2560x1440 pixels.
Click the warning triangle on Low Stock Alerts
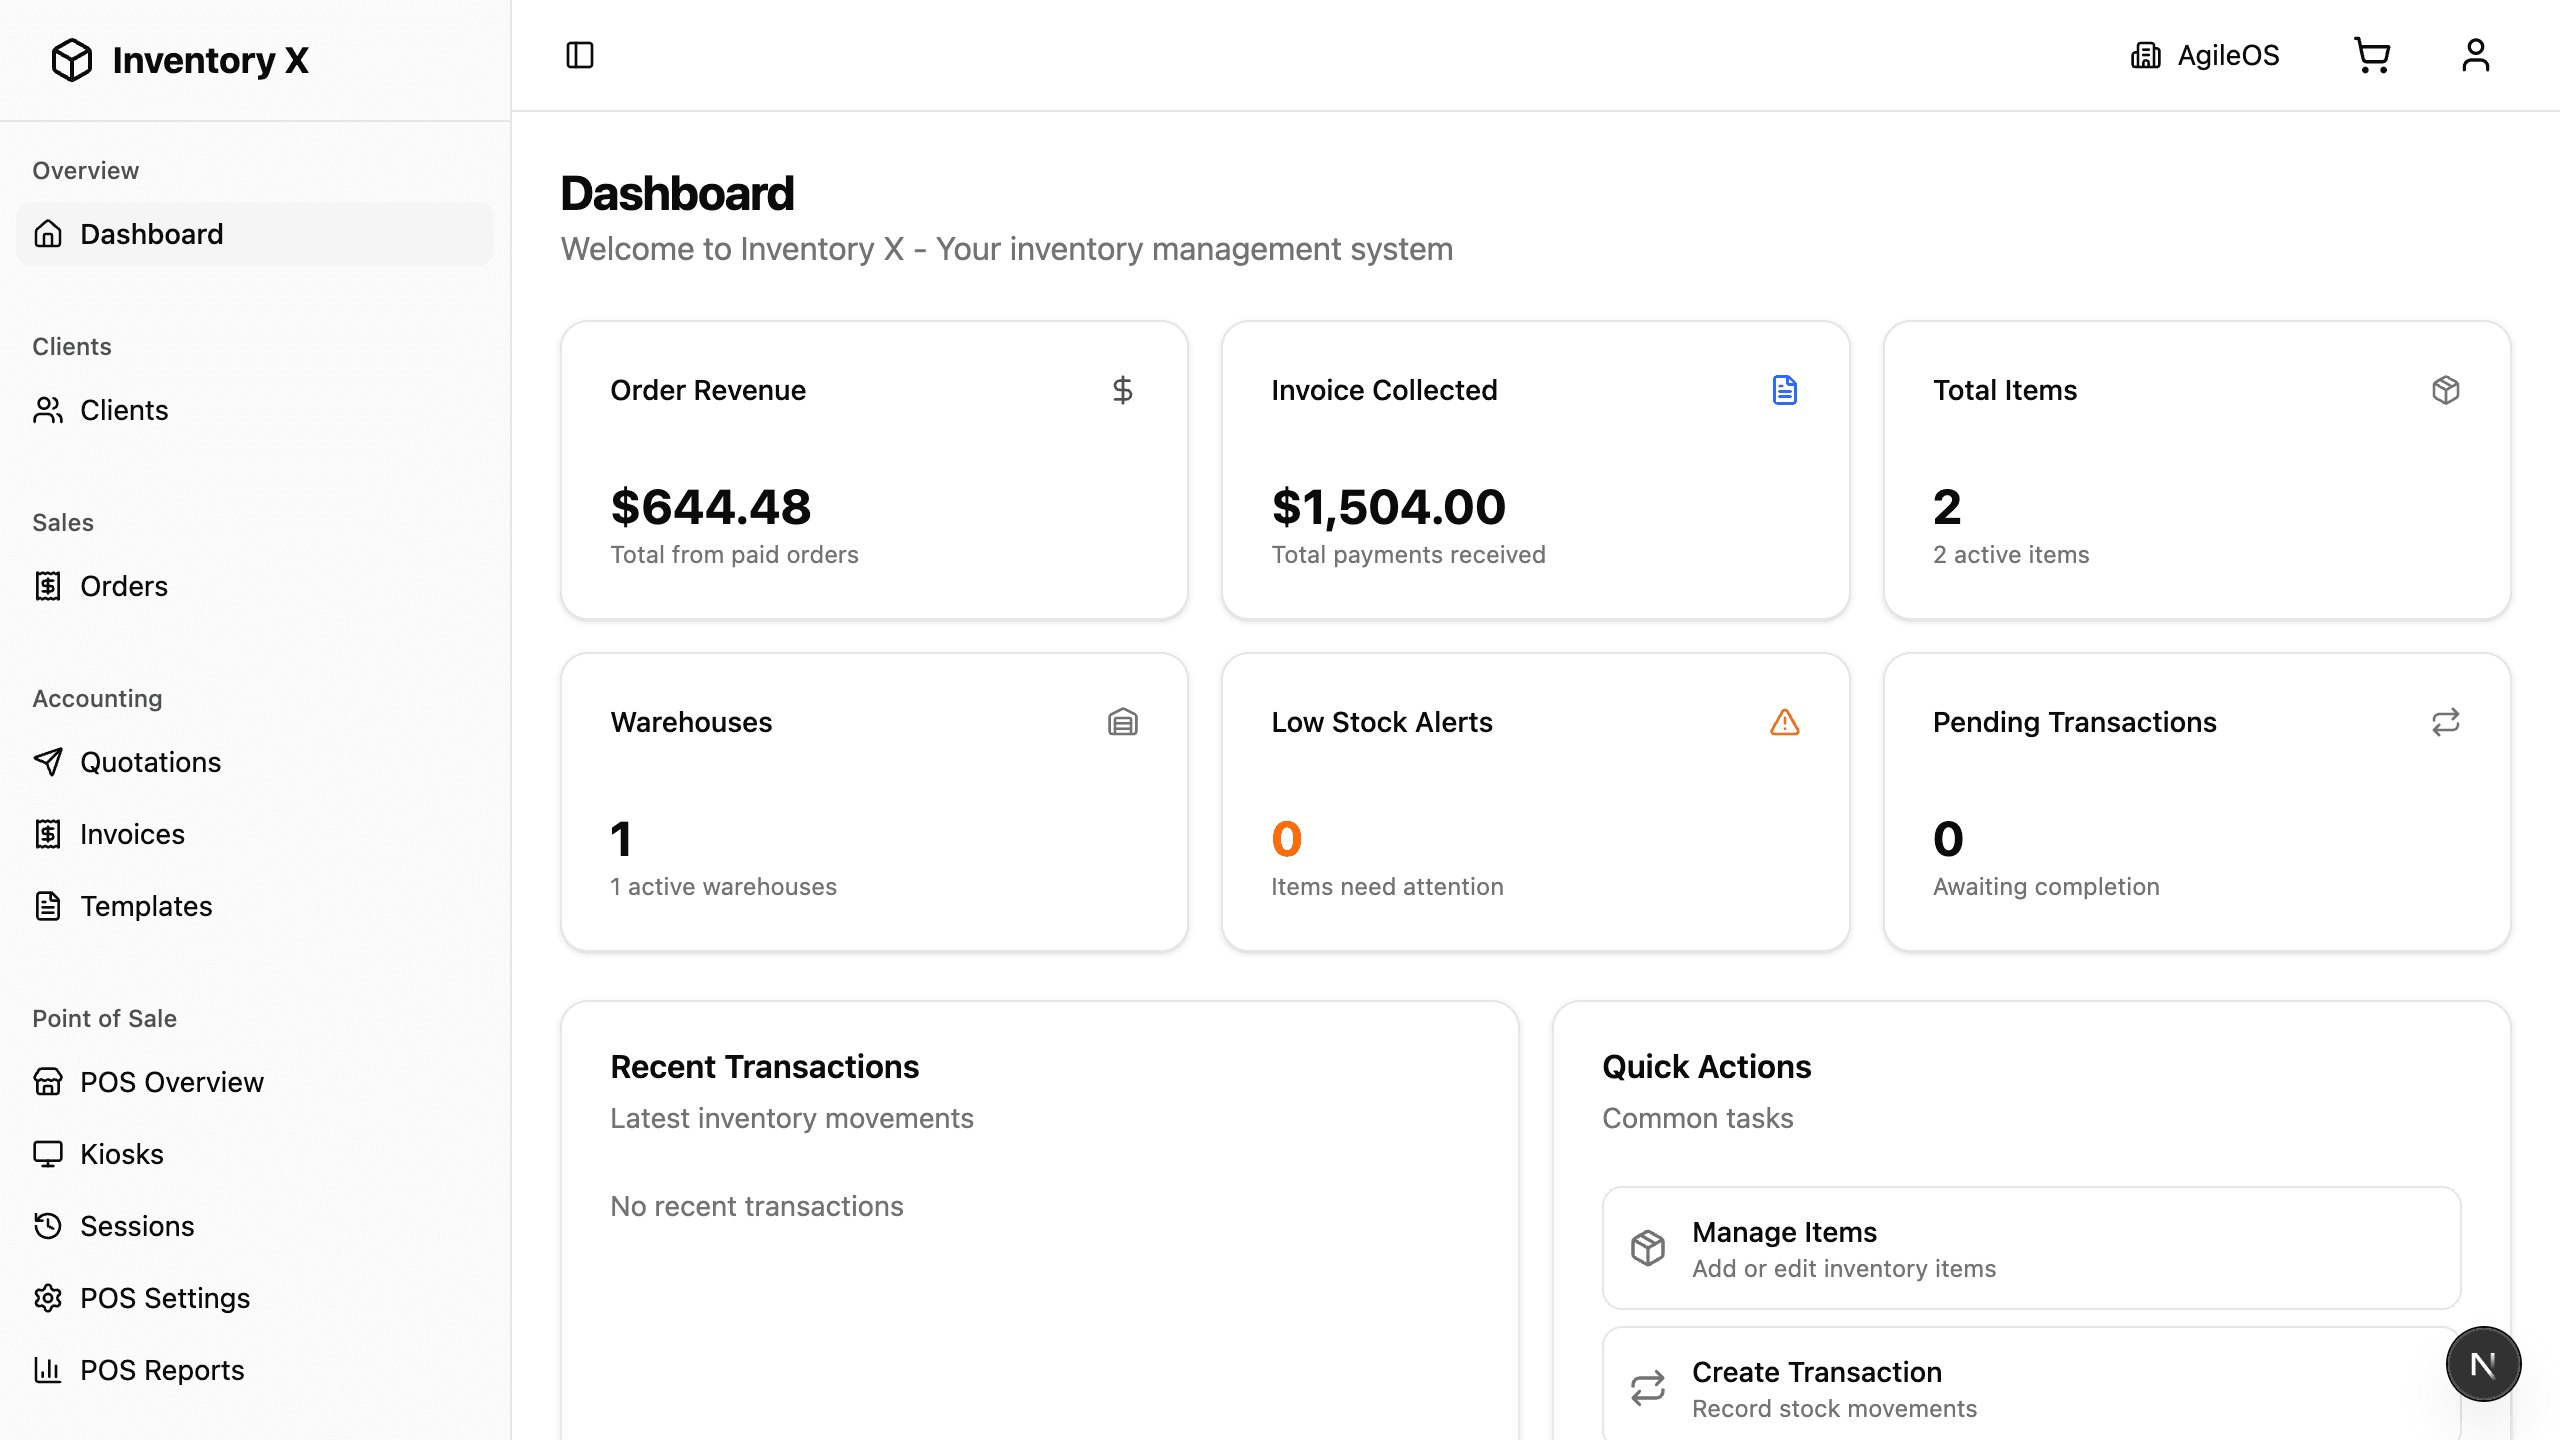tap(1785, 722)
